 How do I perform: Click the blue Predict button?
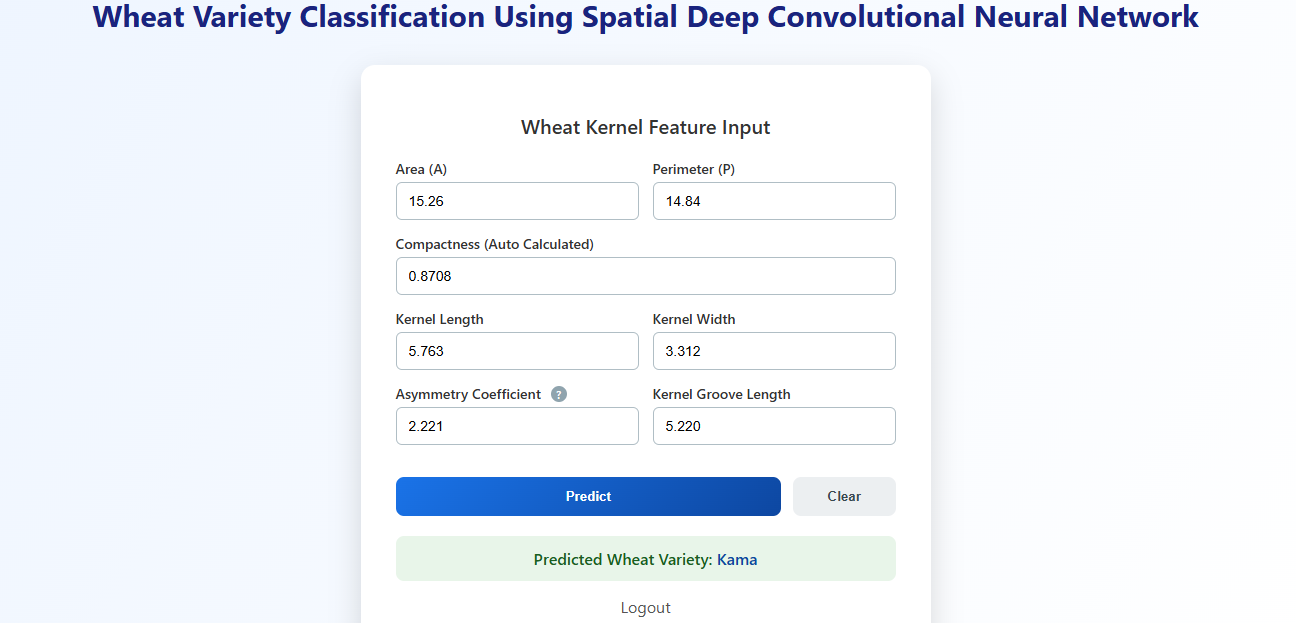pos(588,496)
